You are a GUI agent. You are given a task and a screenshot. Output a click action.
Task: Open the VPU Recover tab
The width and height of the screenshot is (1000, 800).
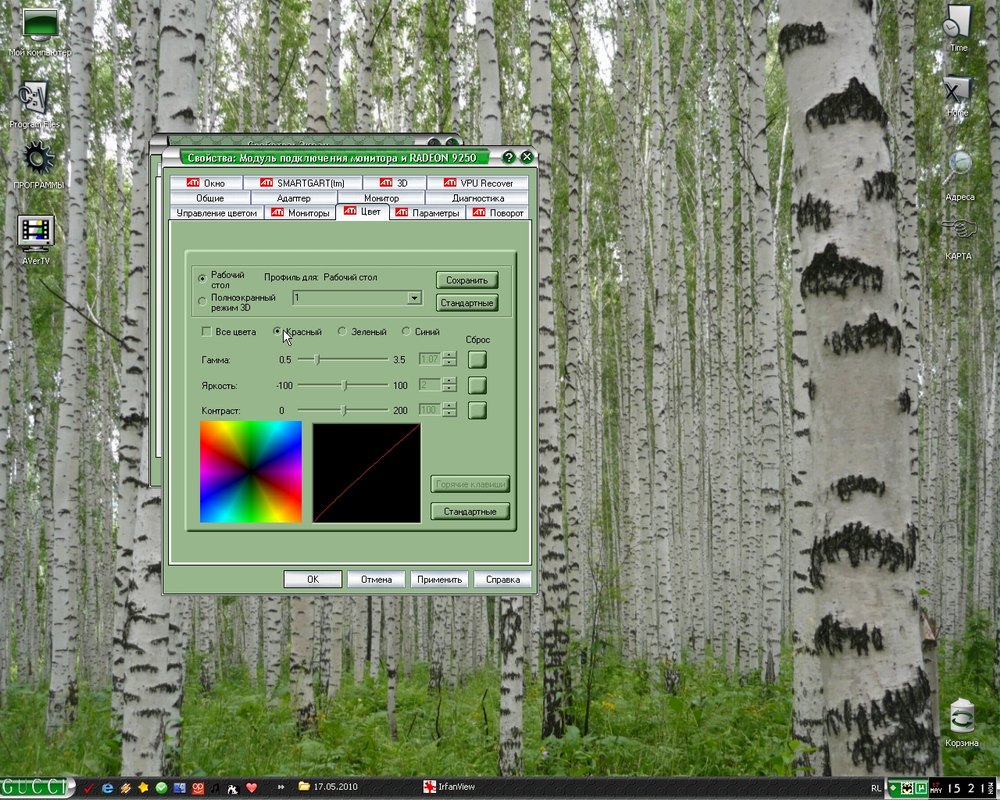coord(478,183)
